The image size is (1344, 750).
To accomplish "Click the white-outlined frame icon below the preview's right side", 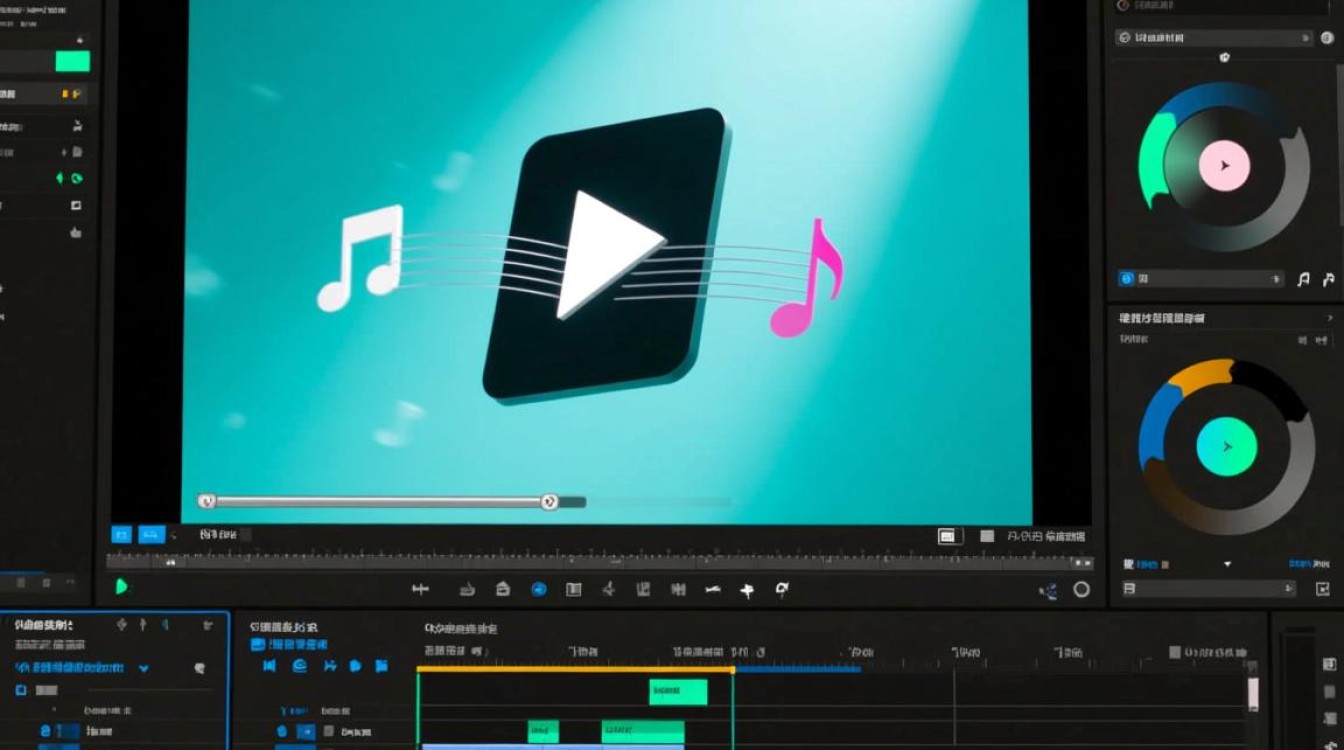I will [x=949, y=537].
